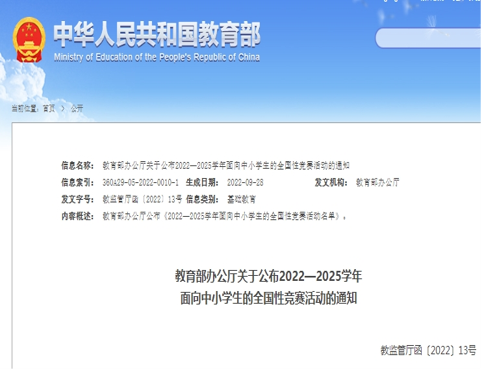The image size is (481, 369).
Task: Click the 发文机构 label
Action: click(x=331, y=182)
